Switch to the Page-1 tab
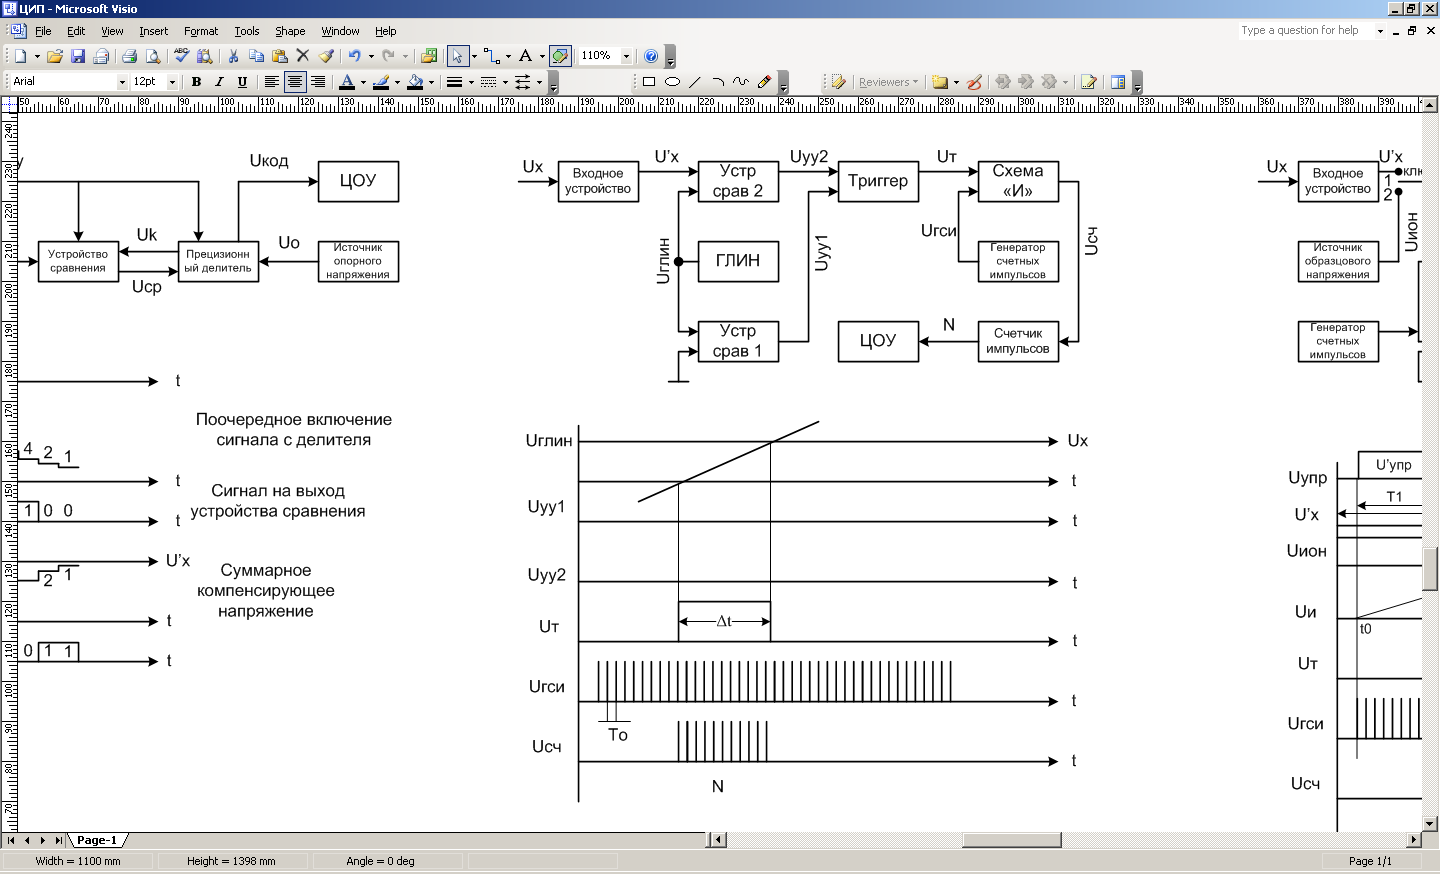The height and width of the screenshot is (874, 1440). 97,840
